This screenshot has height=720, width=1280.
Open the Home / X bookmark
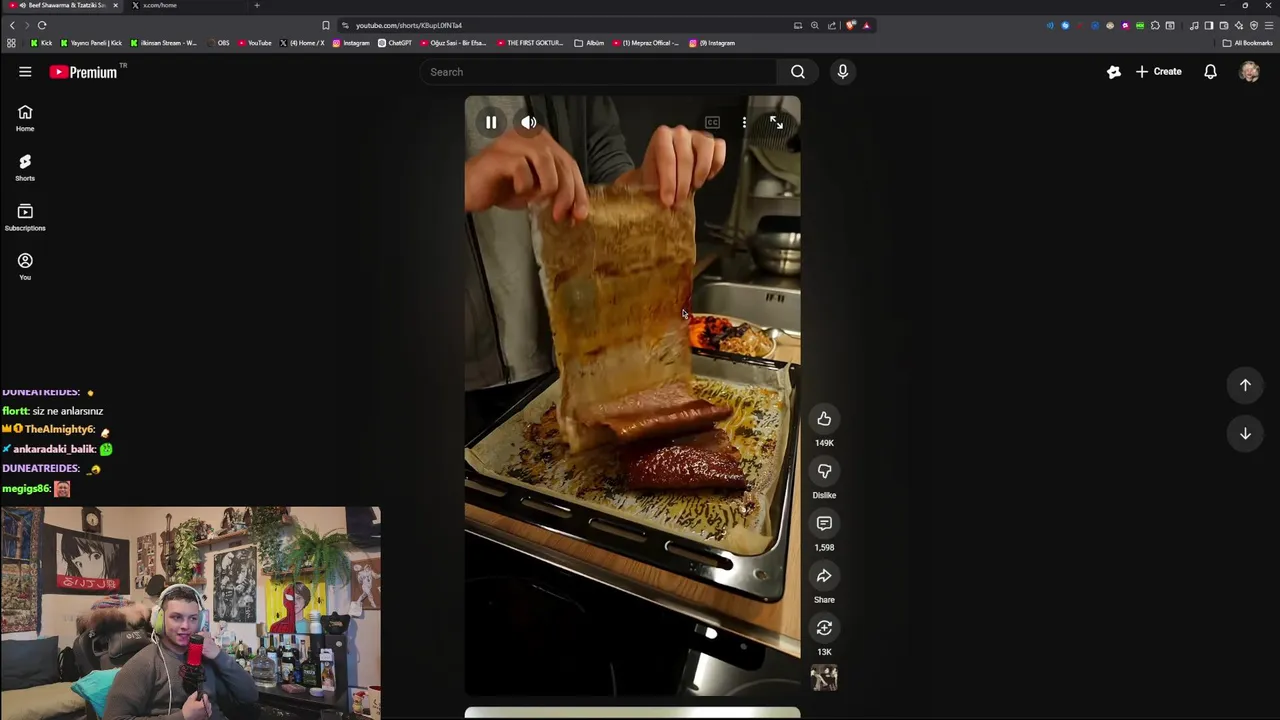point(302,43)
